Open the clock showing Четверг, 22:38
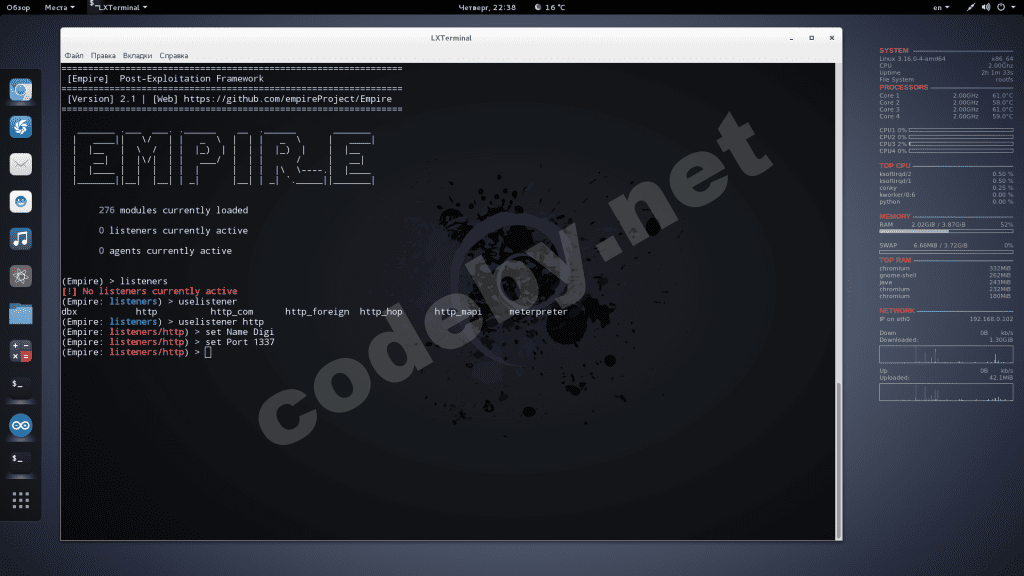The height and width of the screenshot is (576, 1024). tap(487, 7)
